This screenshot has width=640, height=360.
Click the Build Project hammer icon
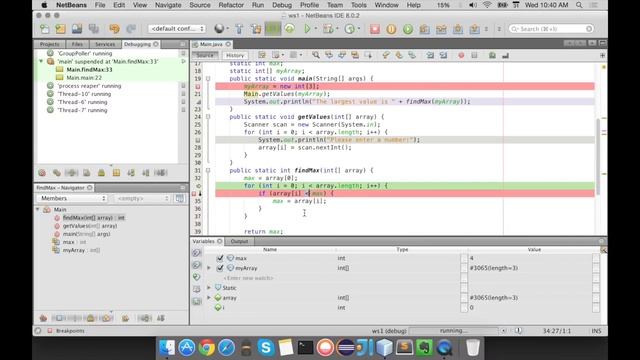(239, 29)
